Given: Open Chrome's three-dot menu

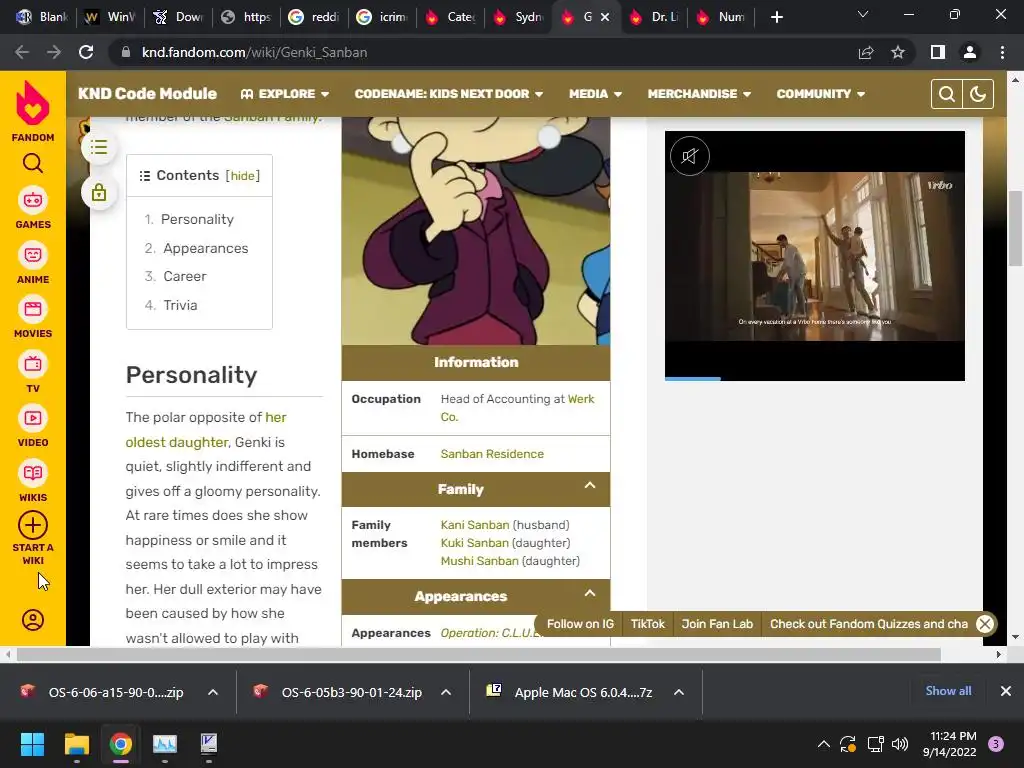Looking at the screenshot, I should (x=1002, y=52).
